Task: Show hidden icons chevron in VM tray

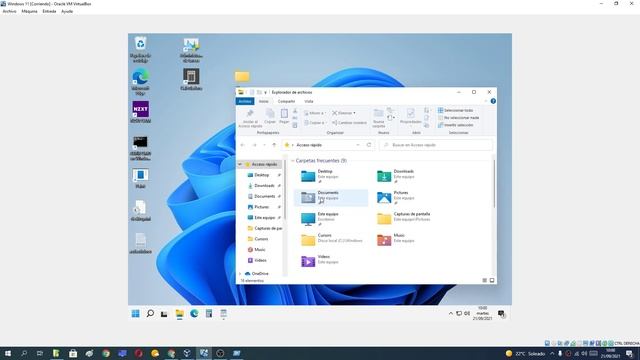Action: 451,313
